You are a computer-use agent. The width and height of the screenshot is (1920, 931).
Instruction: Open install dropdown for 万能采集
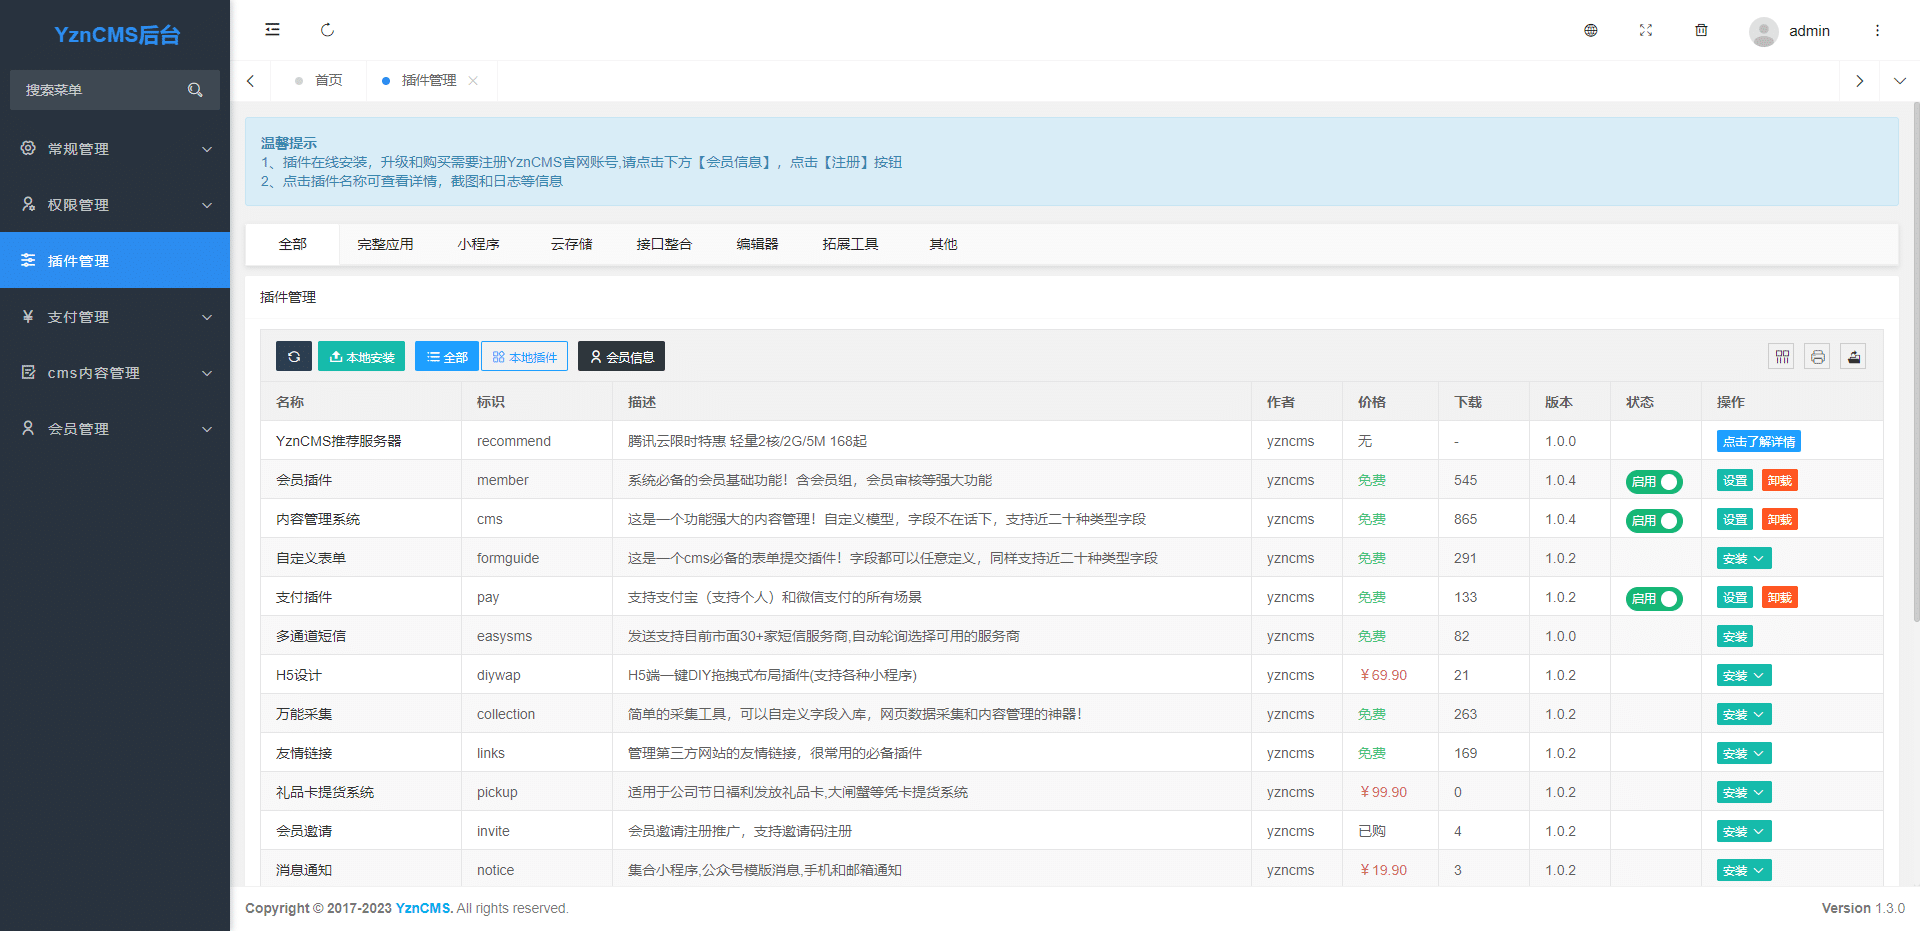pyautogui.click(x=1744, y=714)
